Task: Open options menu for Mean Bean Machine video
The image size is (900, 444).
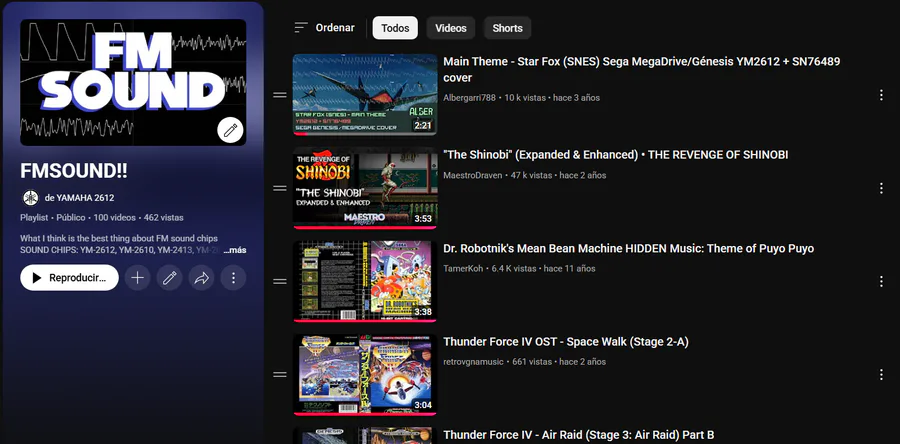Action: 881,281
